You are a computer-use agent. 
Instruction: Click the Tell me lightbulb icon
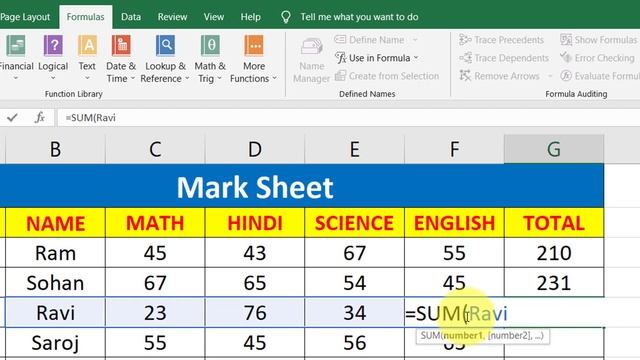pos(286,17)
